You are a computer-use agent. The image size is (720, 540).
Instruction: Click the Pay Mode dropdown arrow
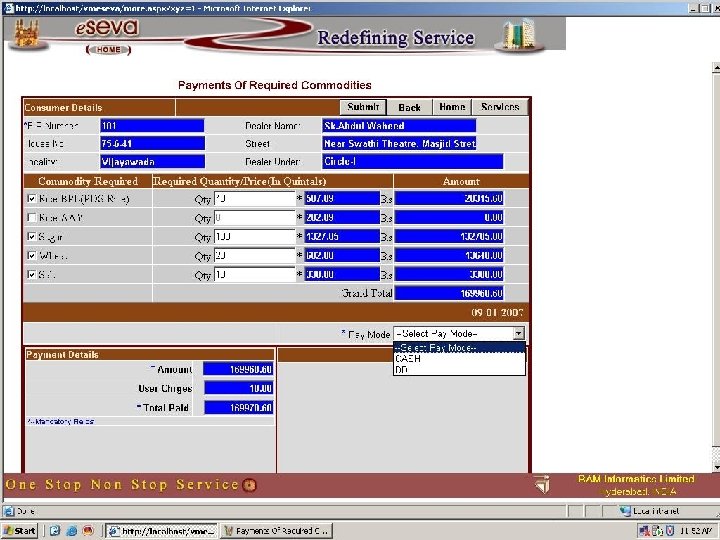coord(518,333)
